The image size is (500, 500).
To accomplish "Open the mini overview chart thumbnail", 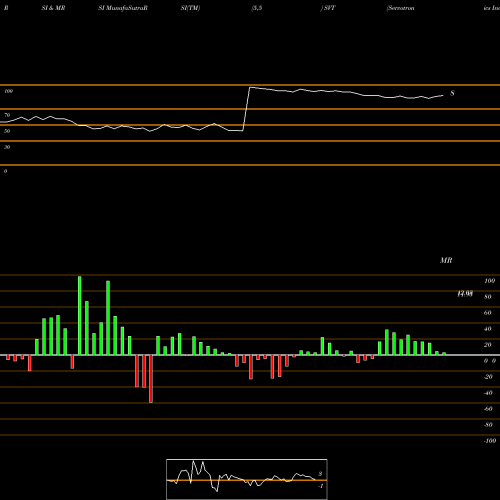I will coord(247,479).
